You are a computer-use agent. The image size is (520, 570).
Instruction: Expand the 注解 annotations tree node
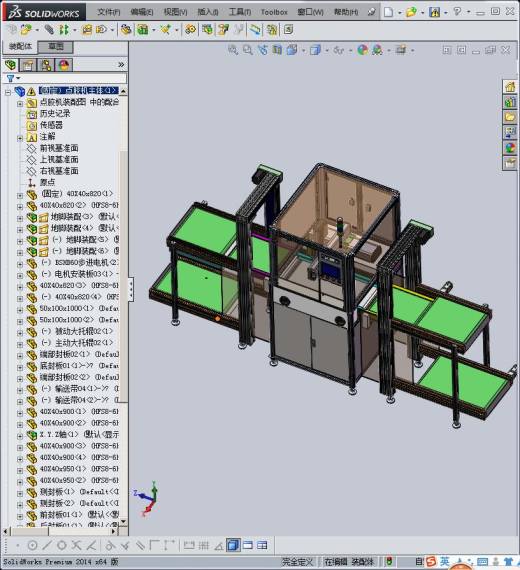[x=20, y=138]
